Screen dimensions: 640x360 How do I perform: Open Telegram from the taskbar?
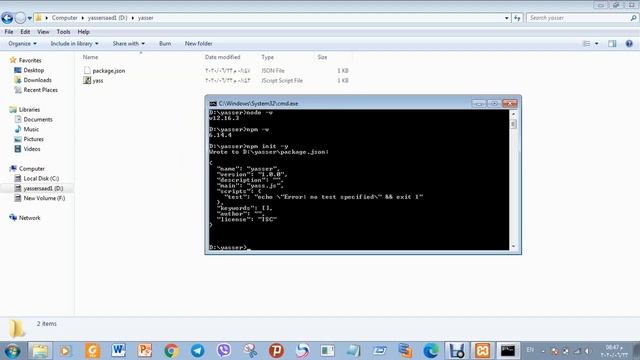point(198,351)
